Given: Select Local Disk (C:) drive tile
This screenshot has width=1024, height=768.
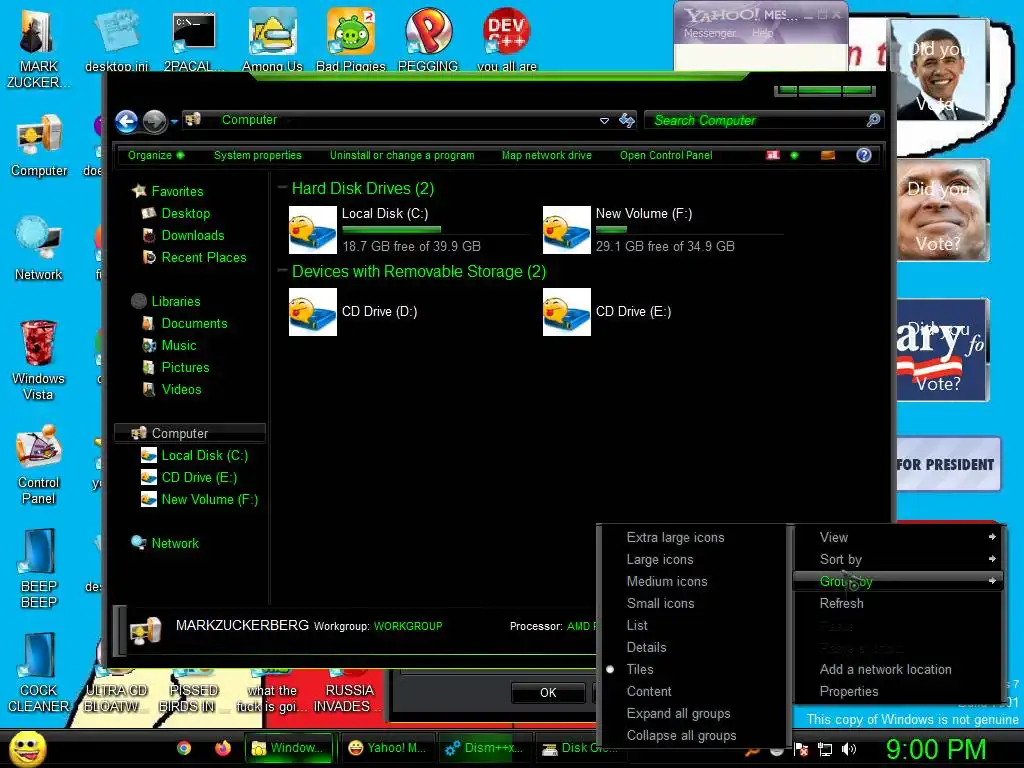Looking at the screenshot, I should [x=408, y=230].
